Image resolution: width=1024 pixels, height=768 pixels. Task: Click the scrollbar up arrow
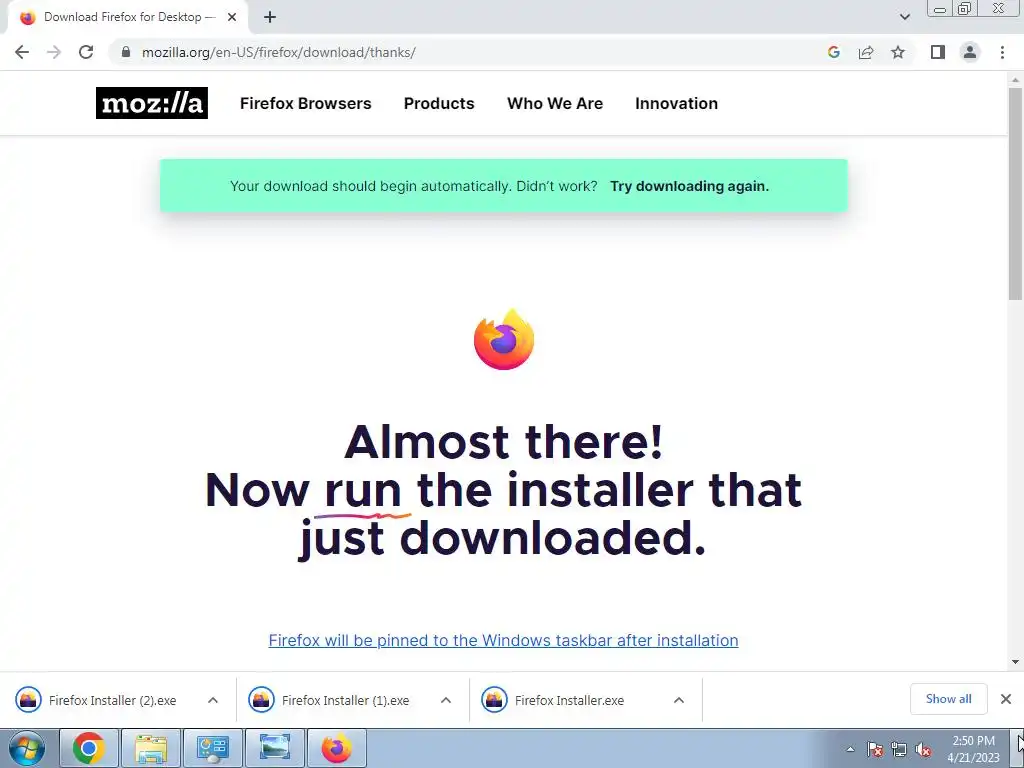pyautogui.click(x=1015, y=80)
